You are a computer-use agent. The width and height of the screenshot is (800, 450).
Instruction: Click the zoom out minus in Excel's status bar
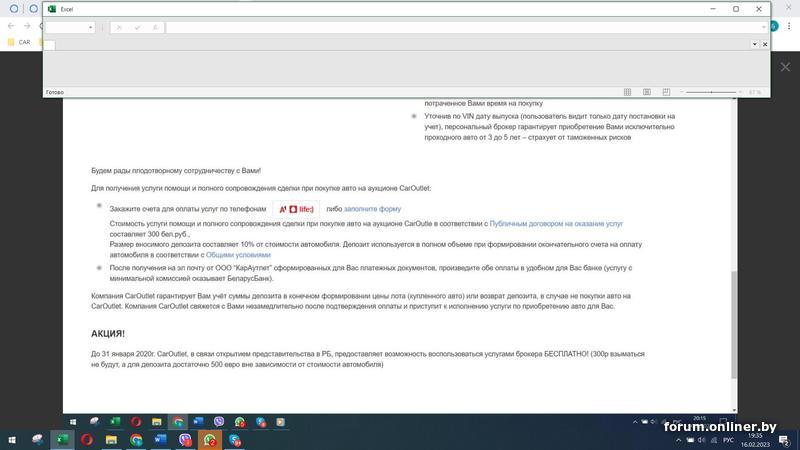coord(681,92)
